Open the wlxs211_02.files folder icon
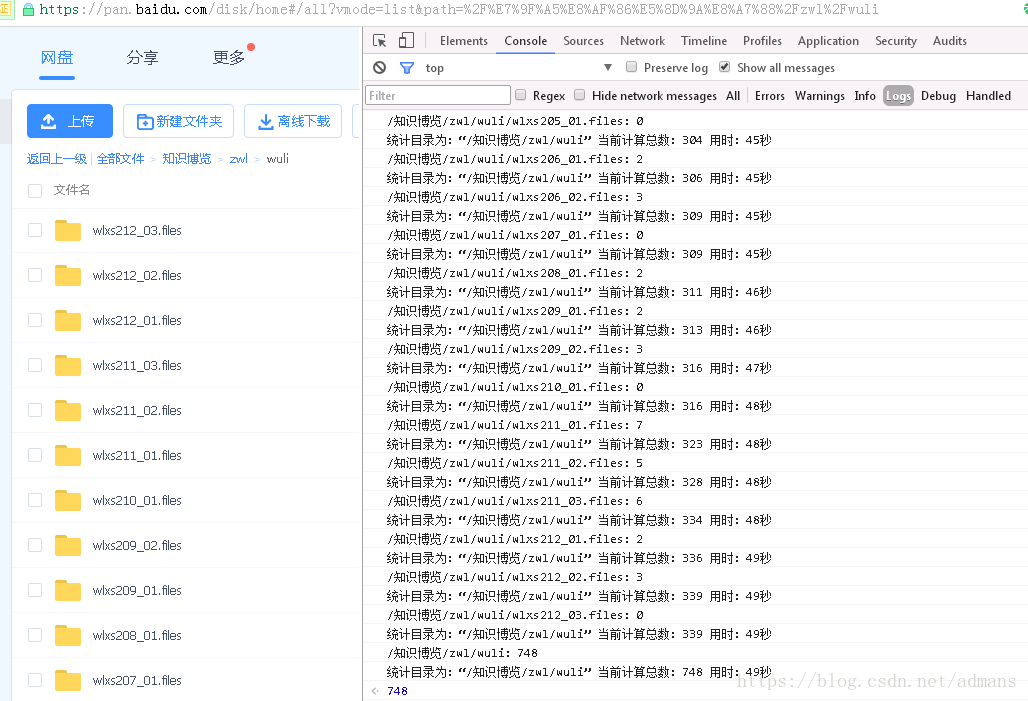 tap(68, 411)
